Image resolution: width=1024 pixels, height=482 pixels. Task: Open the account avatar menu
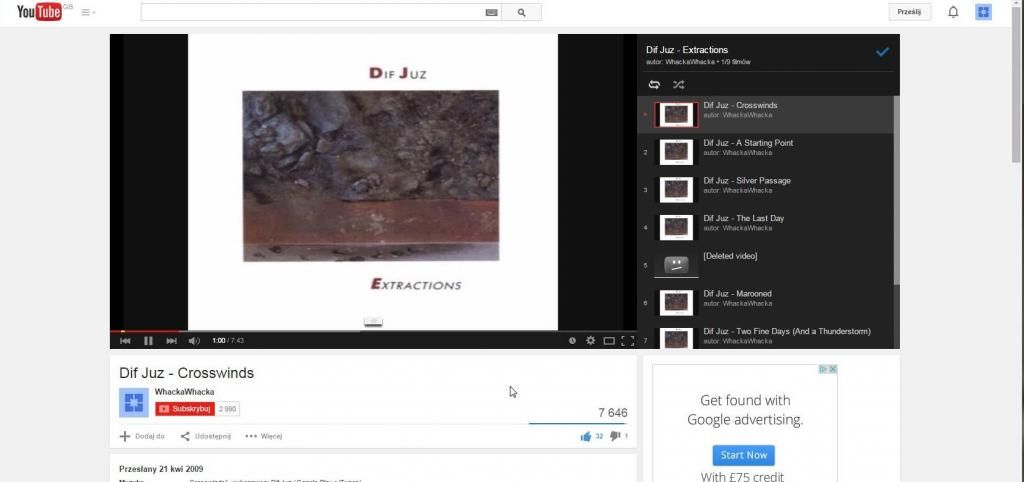pyautogui.click(x=984, y=12)
